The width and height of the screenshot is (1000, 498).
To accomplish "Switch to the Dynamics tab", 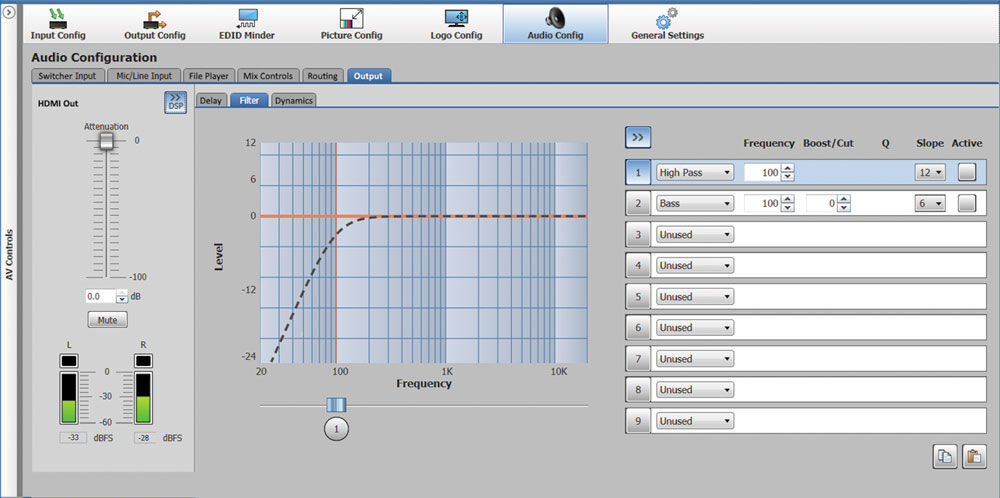I will tap(294, 100).
